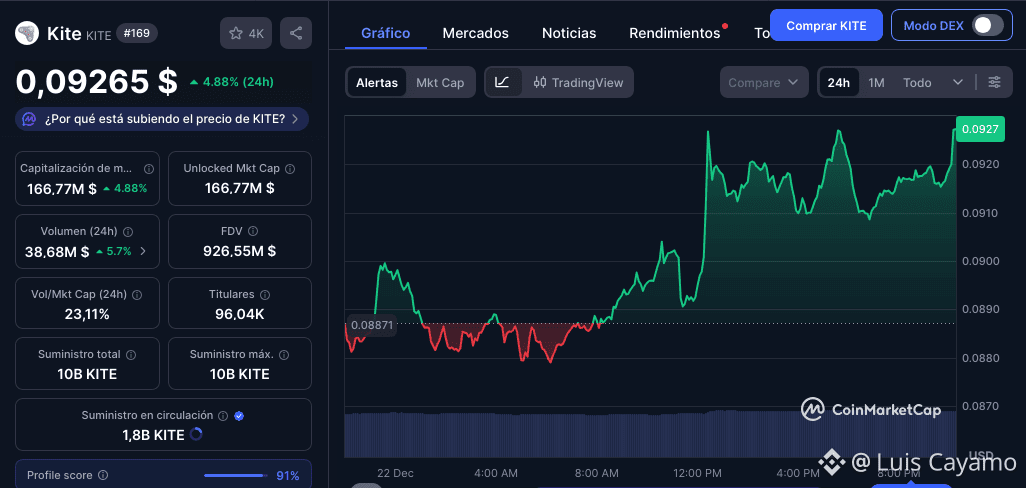Select the 1M time range
1026x488 pixels.
[876, 82]
